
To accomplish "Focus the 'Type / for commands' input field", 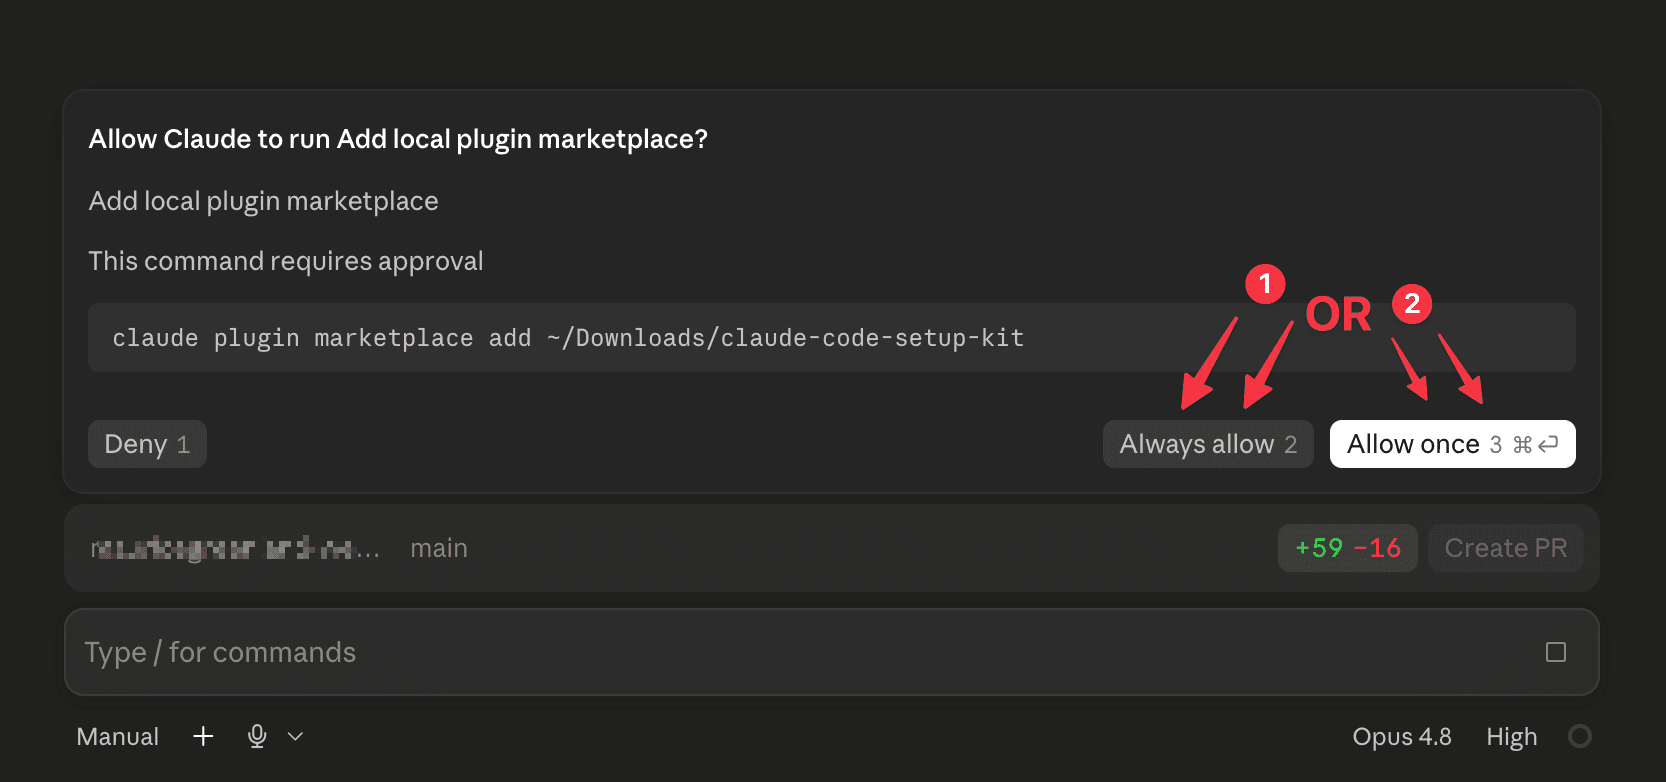I will tap(832, 652).
